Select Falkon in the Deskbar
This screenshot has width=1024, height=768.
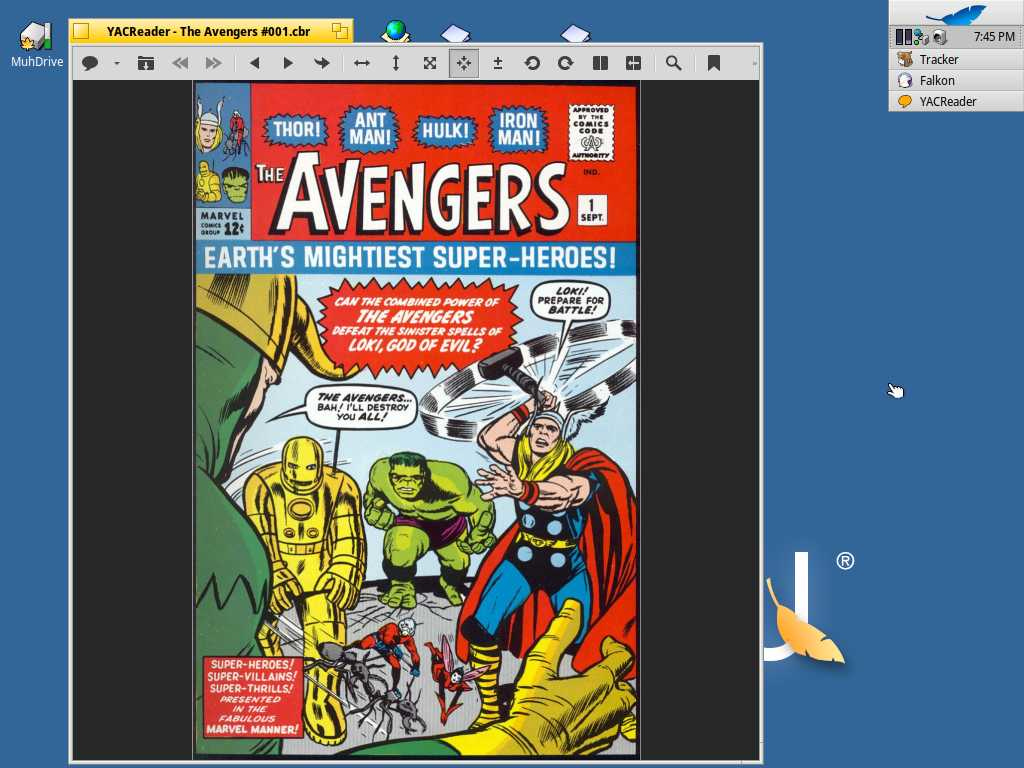(x=956, y=80)
